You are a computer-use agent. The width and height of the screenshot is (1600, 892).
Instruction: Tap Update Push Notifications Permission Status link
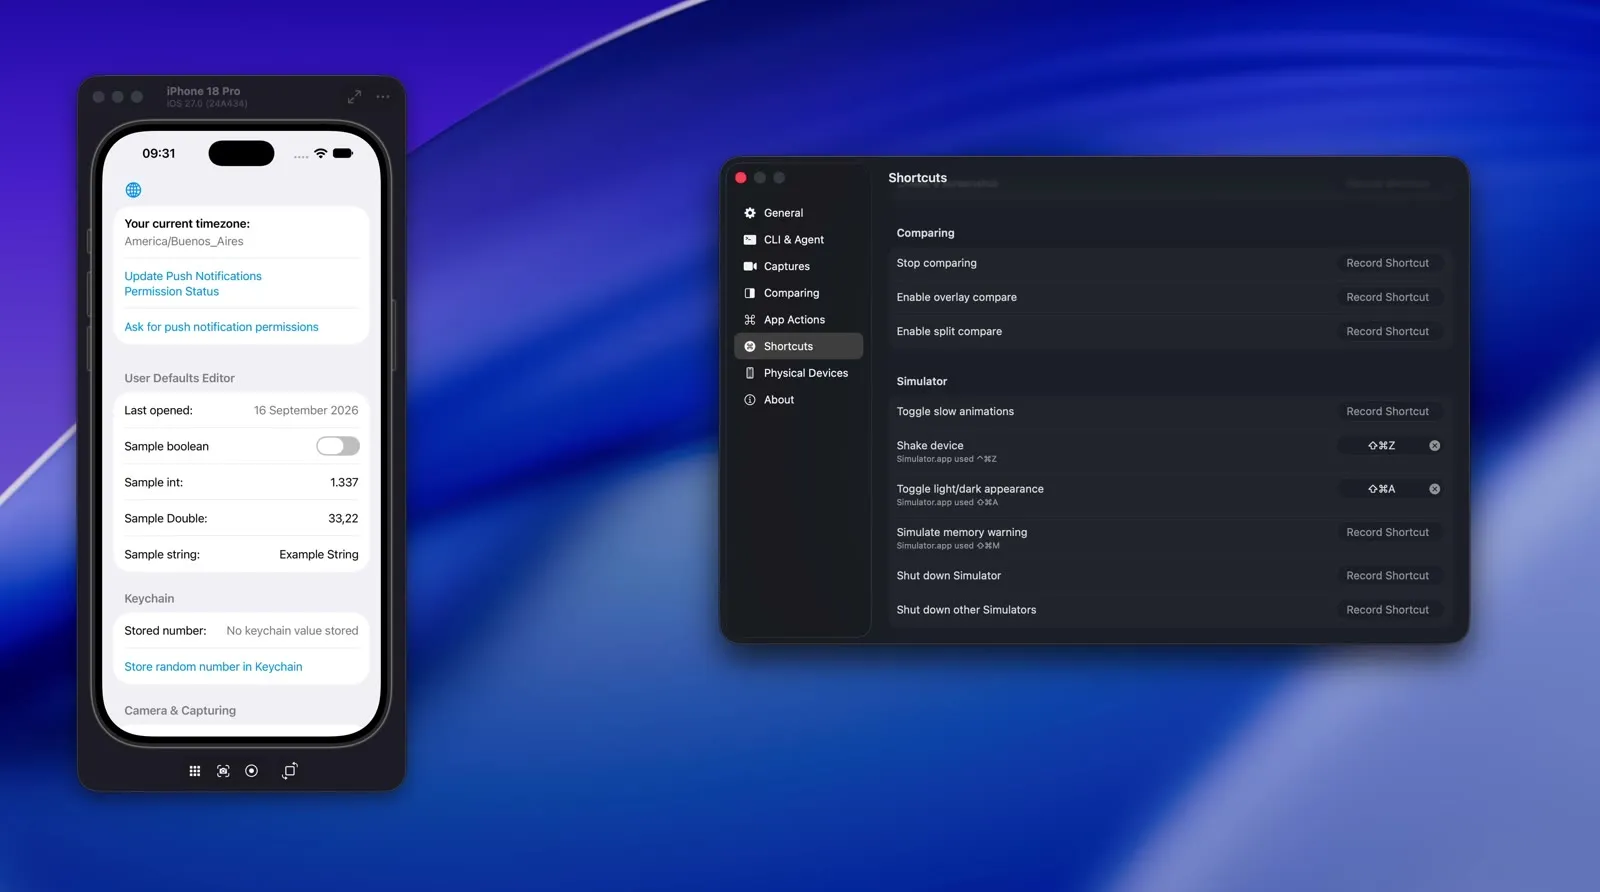tap(193, 284)
